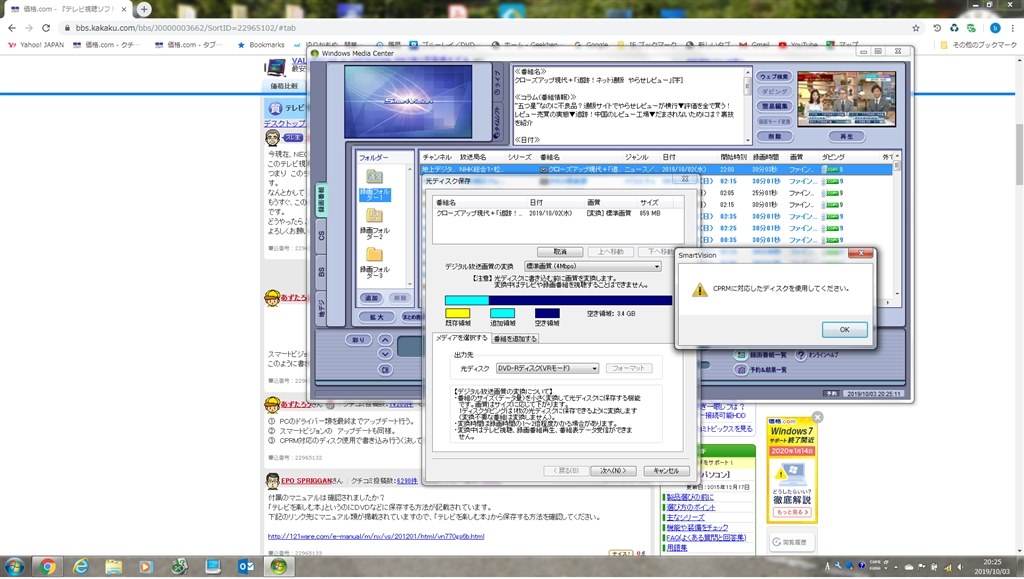The width and height of the screenshot is (1024, 579).
Task: Open その他のブックマーク folder
Action: tap(979, 45)
